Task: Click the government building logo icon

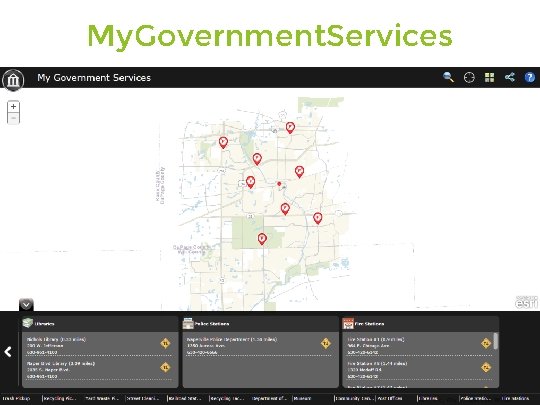Action: [13, 80]
